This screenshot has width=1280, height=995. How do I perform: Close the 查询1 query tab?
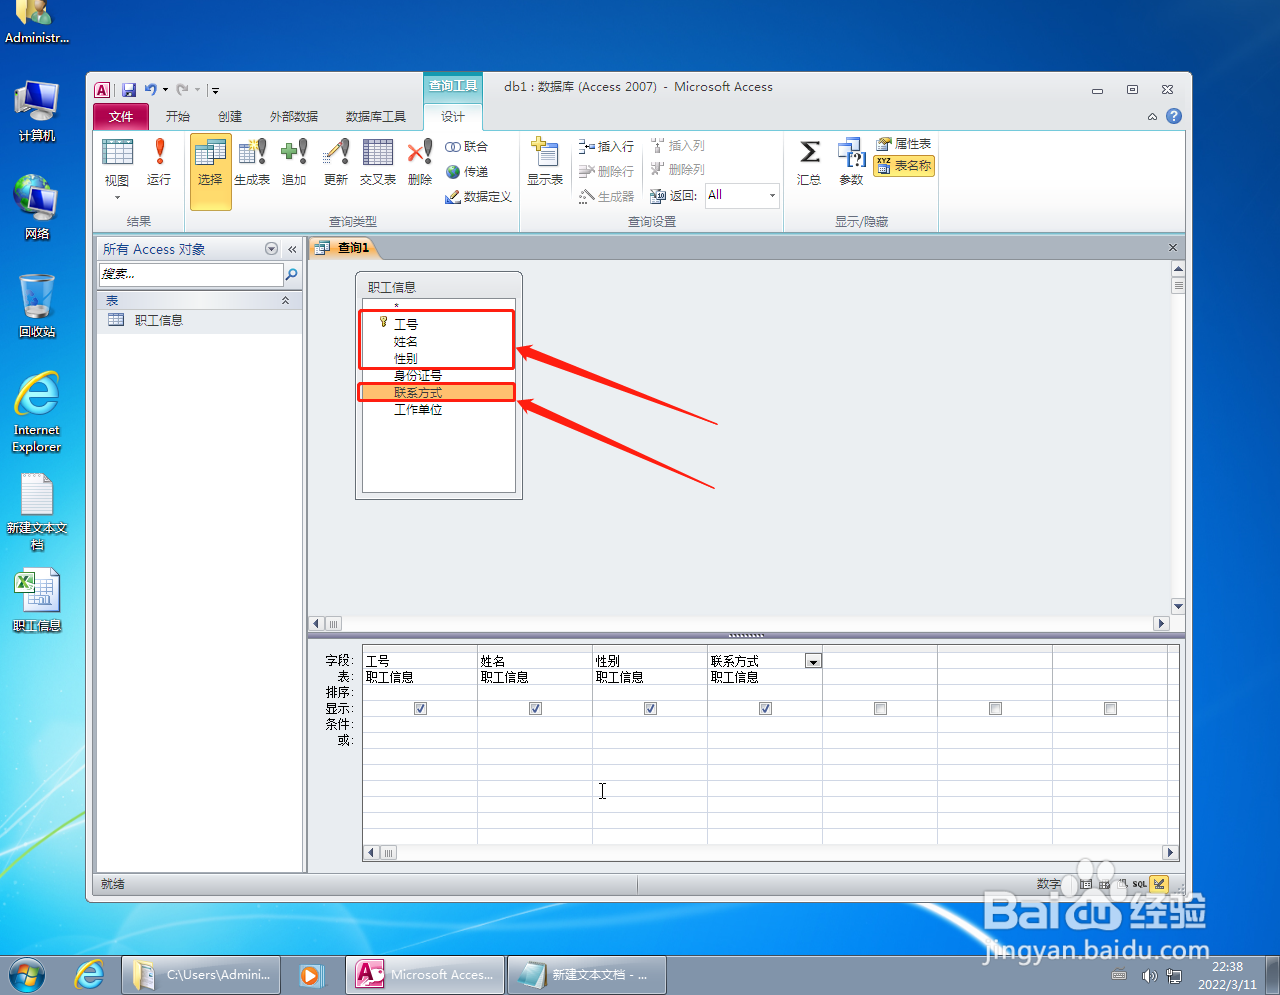1172,247
